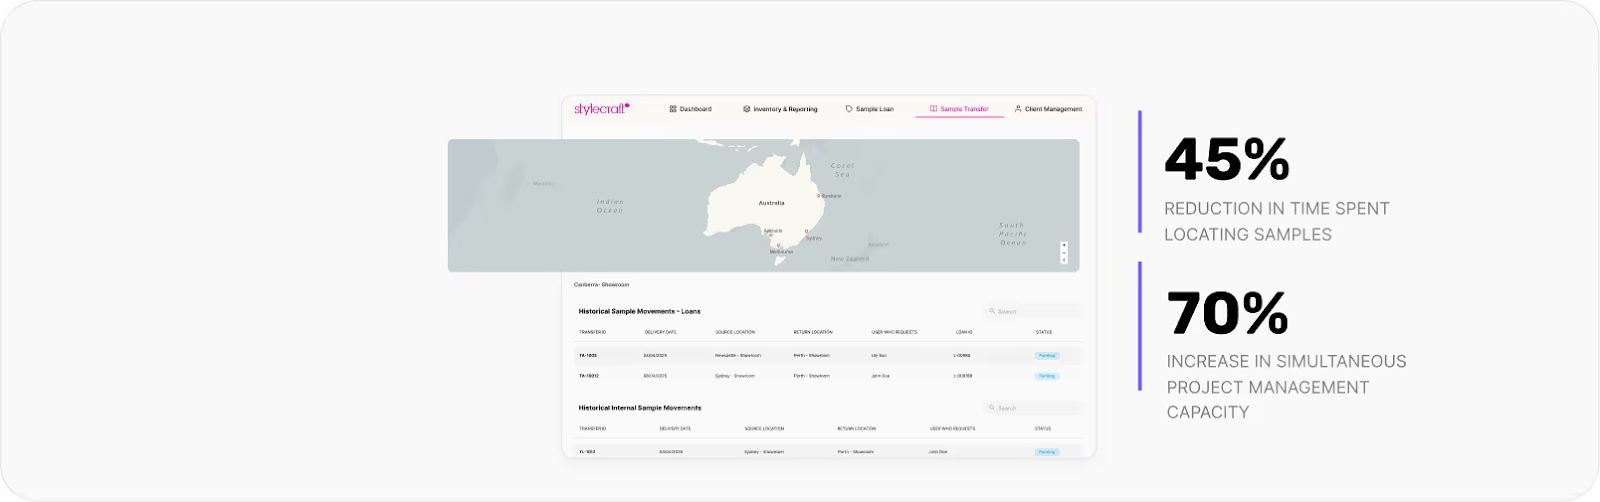Zoom out on the map
Image resolution: width=1600 pixels, height=502 pixels.
click(x=1064, y=252)
